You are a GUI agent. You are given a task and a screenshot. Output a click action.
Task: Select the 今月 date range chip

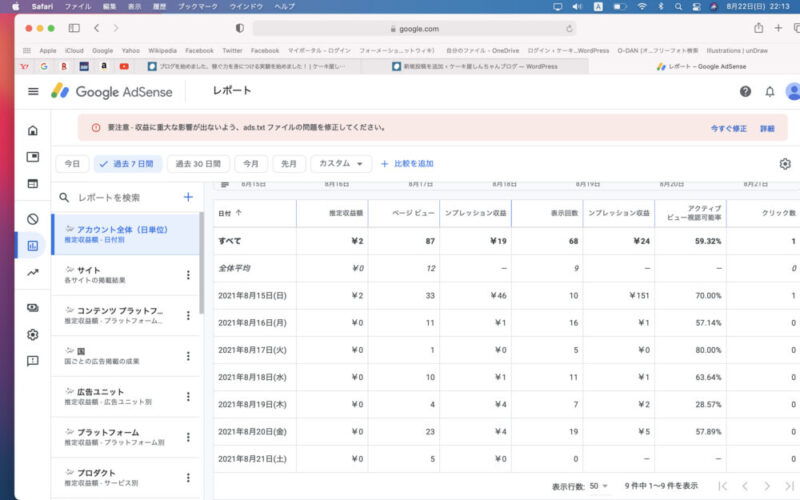tap(251, 164)
